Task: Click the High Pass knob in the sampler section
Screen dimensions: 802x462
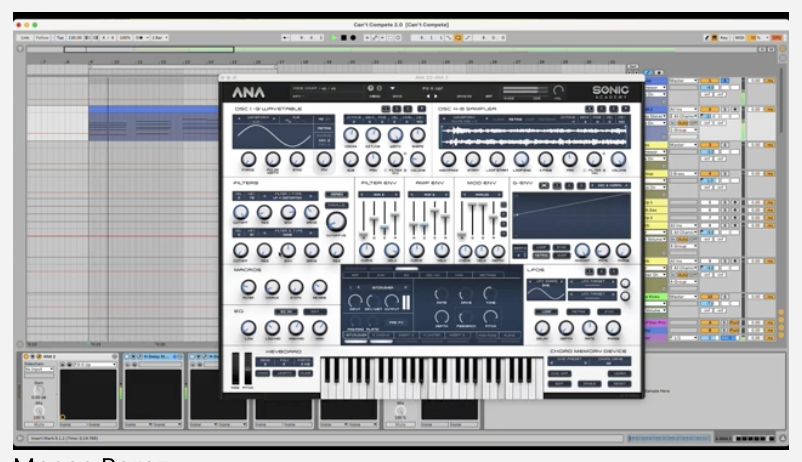Action: (x=448, y=159)
